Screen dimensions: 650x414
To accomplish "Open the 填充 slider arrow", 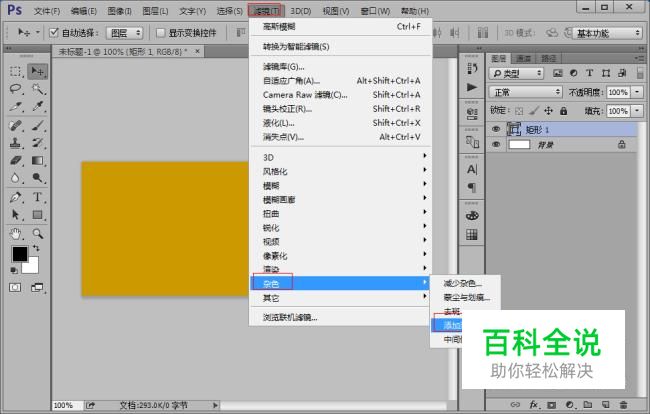I will pyautogui.click(x=637, y=111).
